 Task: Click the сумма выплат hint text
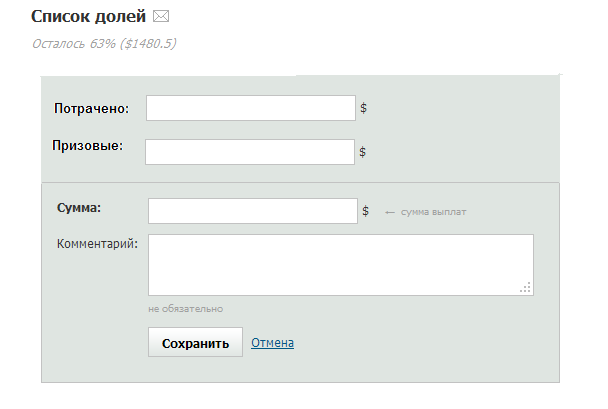coord(433,212)
